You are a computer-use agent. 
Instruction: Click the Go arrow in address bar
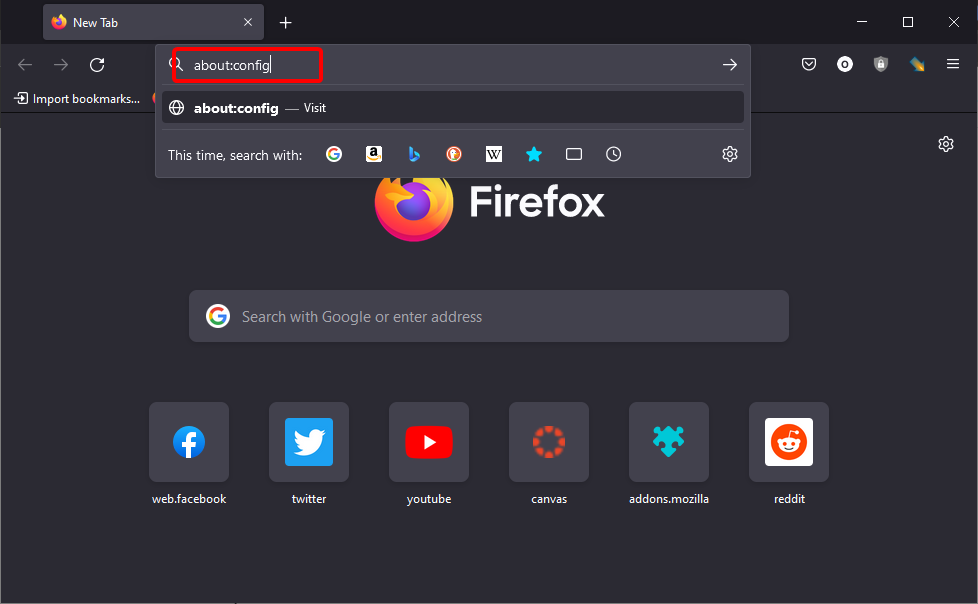click(730, 64)
